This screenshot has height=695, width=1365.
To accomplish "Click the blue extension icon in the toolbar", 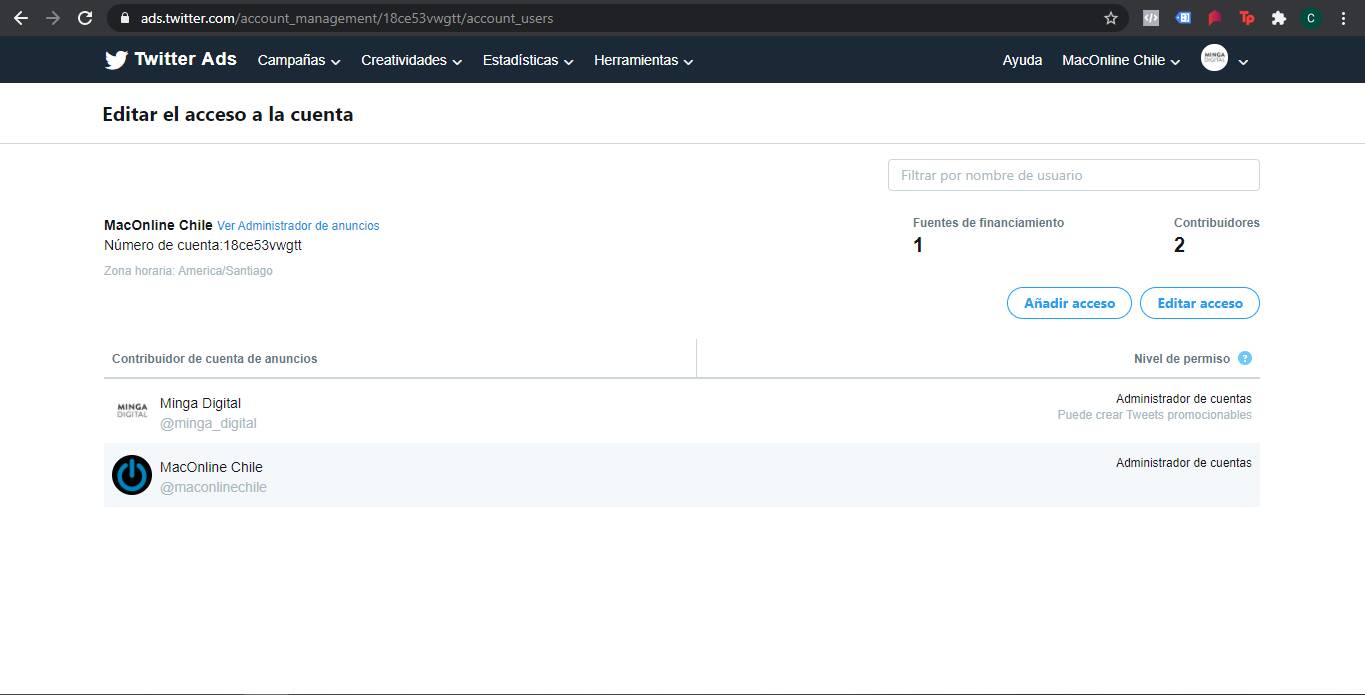I will tap(1183, 18).
